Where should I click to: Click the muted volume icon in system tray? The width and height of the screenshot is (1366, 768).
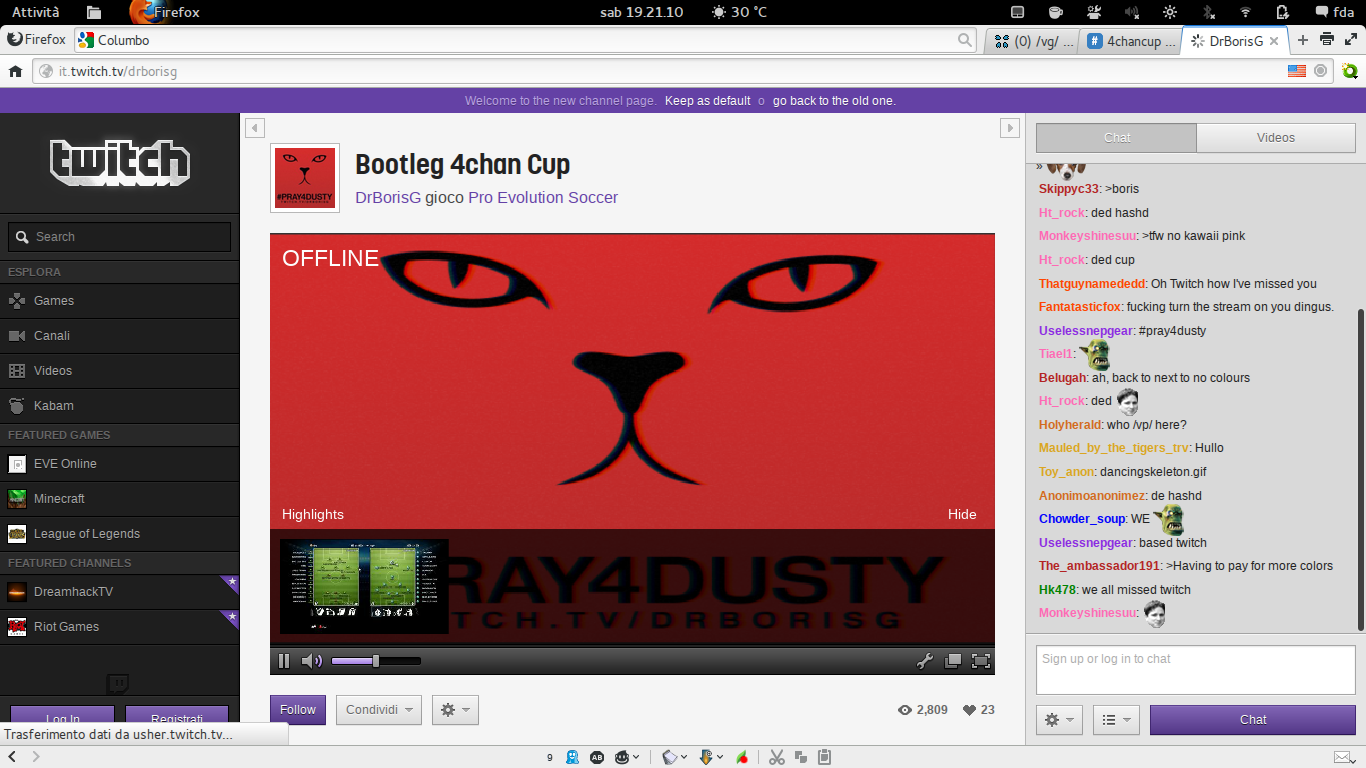(1132, 12)
